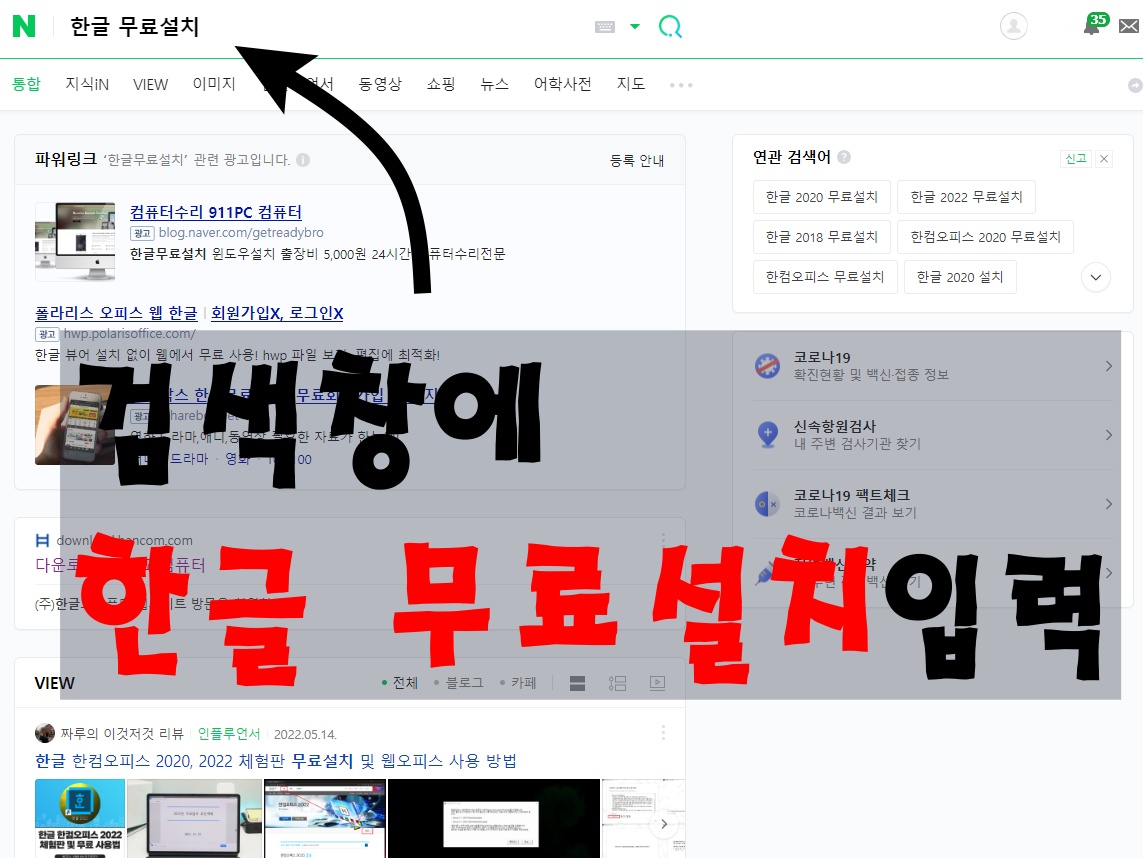The height and width of the screenshot is (858, 1143).
Task: Filter VIEW results by 블로그
Action: click(459, 683)
